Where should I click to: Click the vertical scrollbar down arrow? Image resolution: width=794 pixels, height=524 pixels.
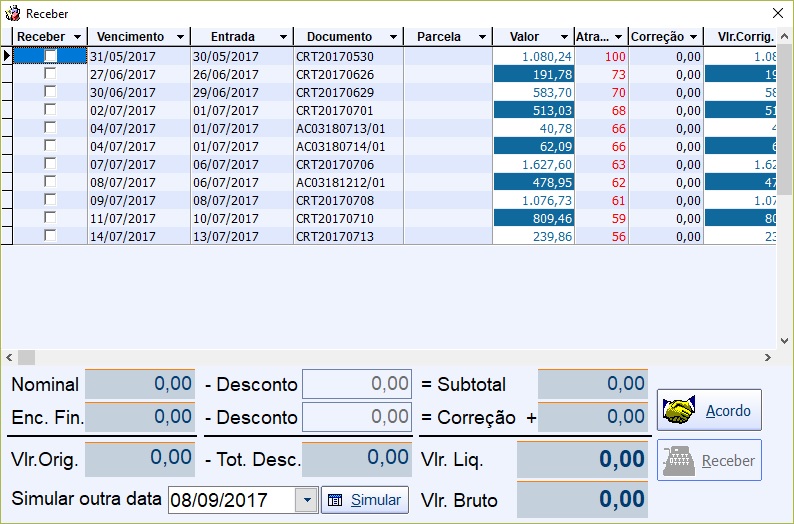coord(784,341)
